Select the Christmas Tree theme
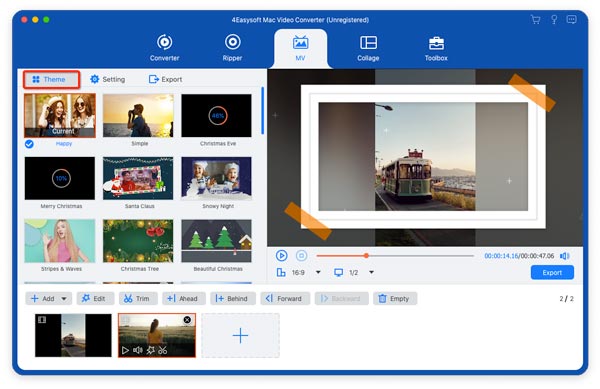Screen dimensions: 600x389 coord(138,241)
